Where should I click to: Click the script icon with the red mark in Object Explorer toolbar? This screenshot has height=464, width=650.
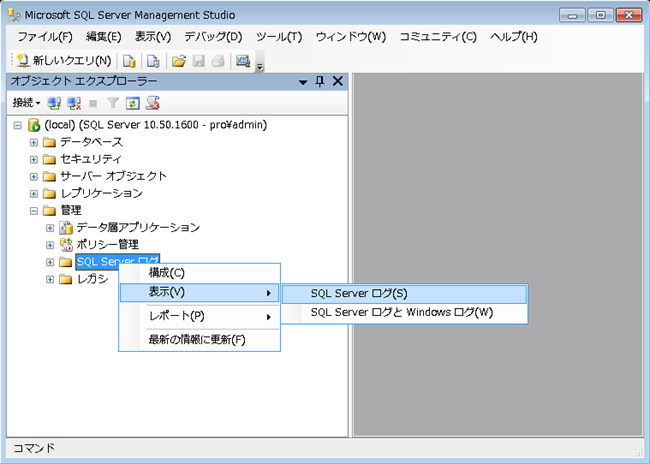153,103
